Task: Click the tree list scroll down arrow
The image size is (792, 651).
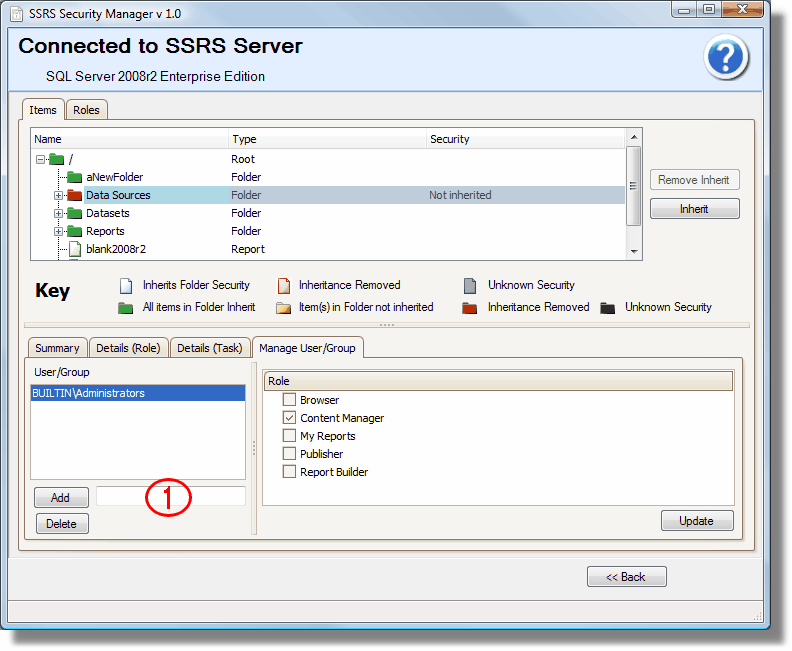Action: coord(634,252)
